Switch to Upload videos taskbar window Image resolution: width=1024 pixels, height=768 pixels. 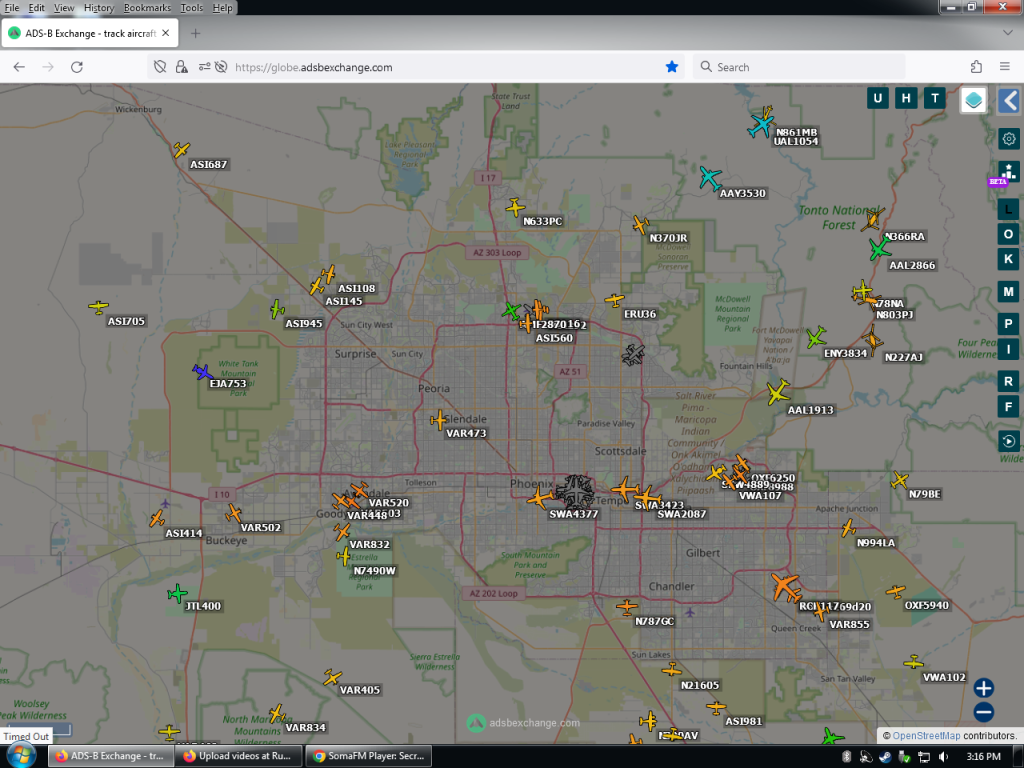pos(239,756)
